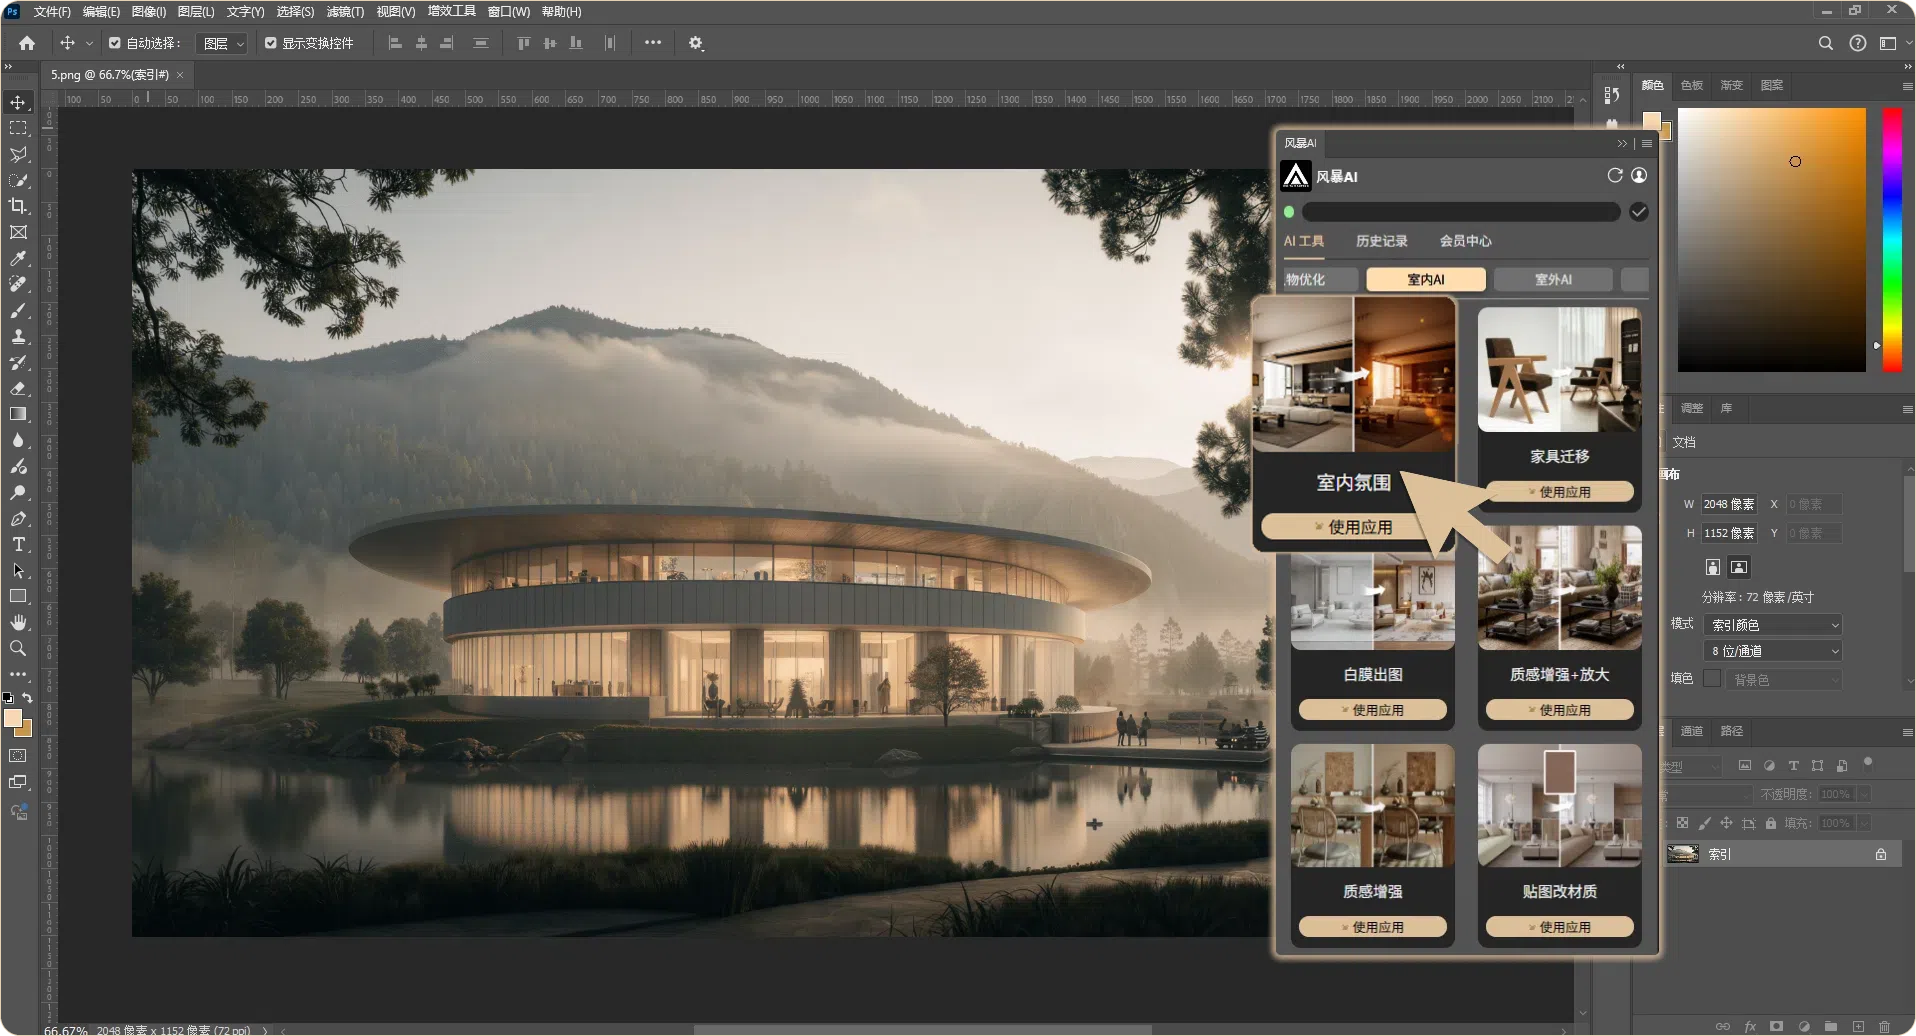
Task: Click the refresh icon in 风暴AI panel
Action: 1614,176
